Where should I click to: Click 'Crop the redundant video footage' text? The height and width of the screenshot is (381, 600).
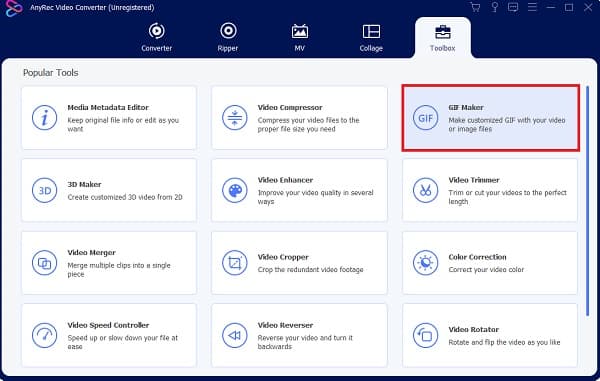tap(310, 270)
